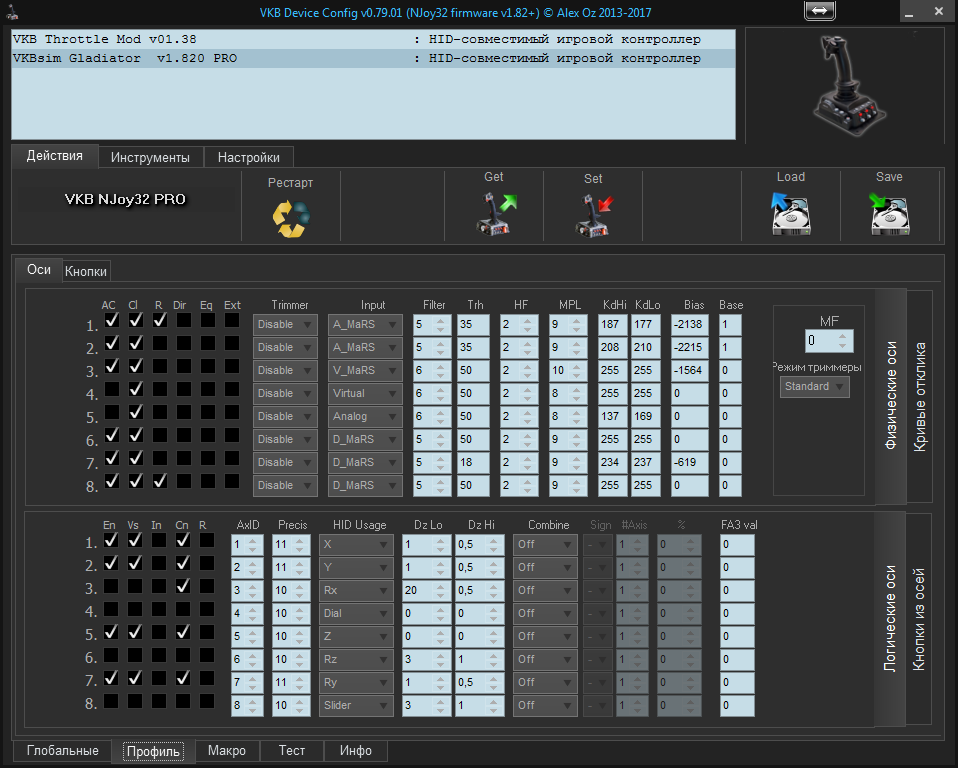
Task: Switch to the Кнопки tab
Action: (86, 271)
